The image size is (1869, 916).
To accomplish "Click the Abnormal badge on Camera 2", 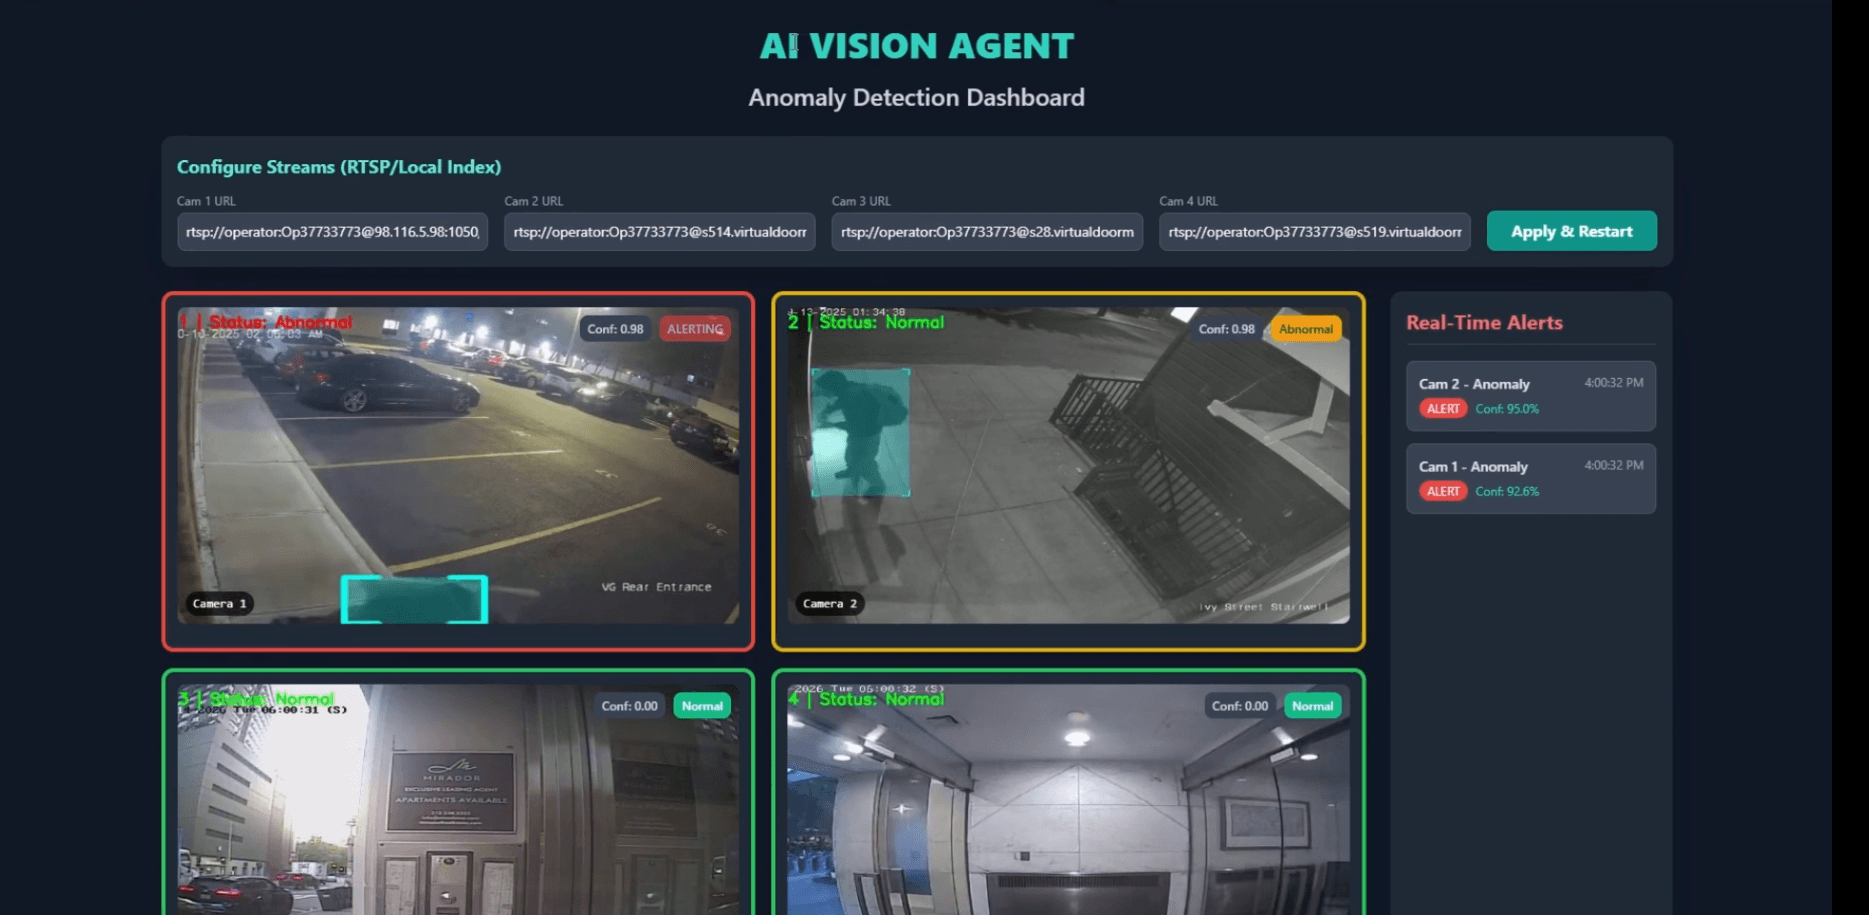I will click(1305, 329).
